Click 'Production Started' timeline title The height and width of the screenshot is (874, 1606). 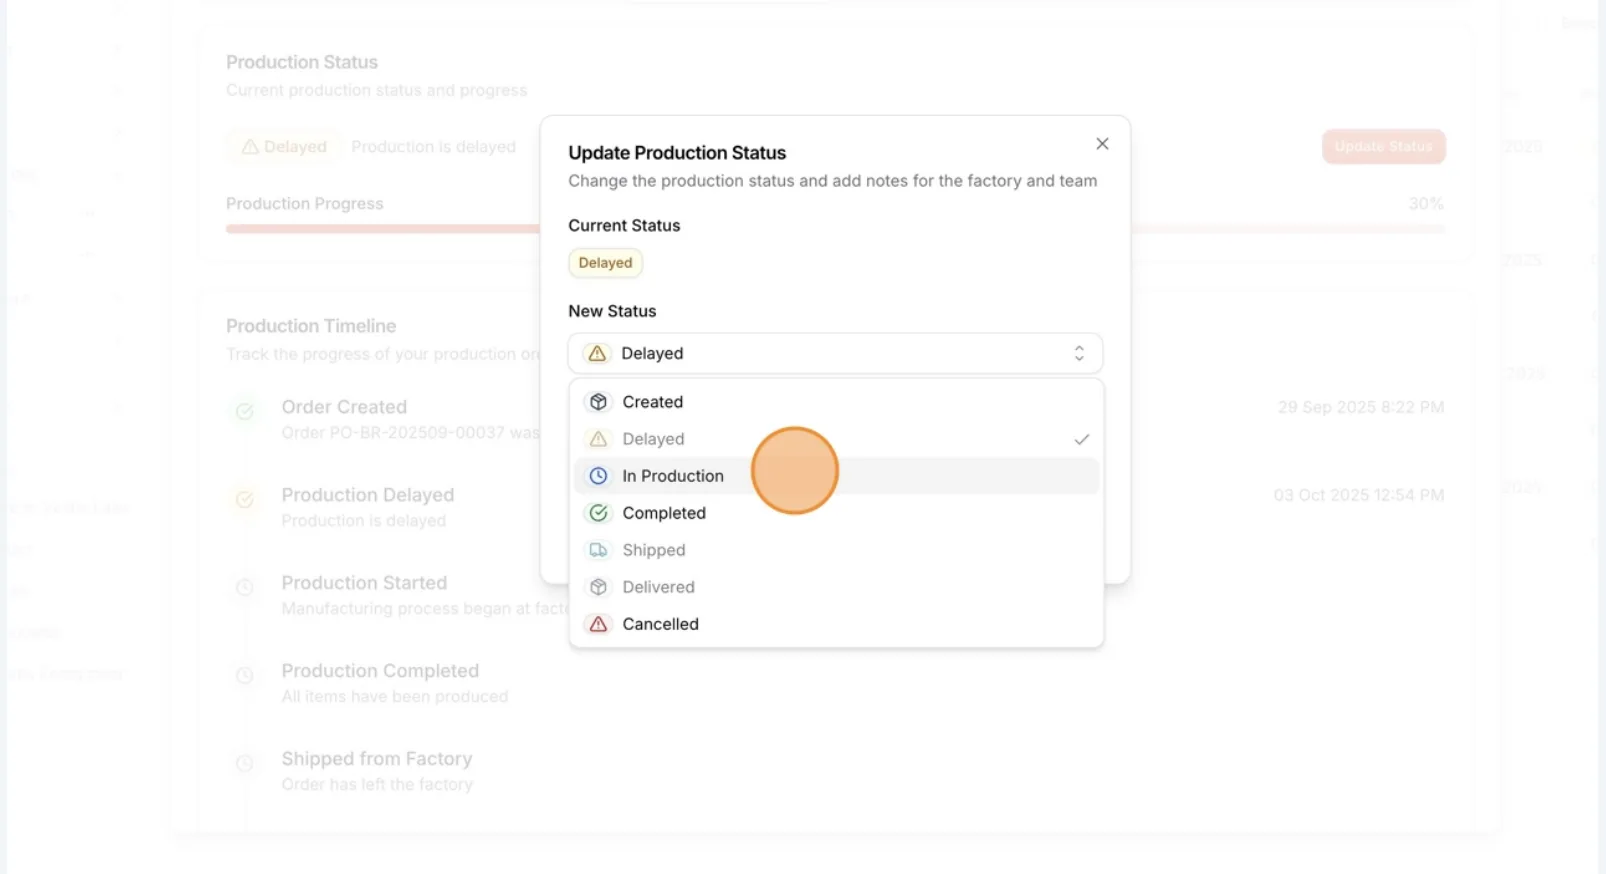point(364,583)
